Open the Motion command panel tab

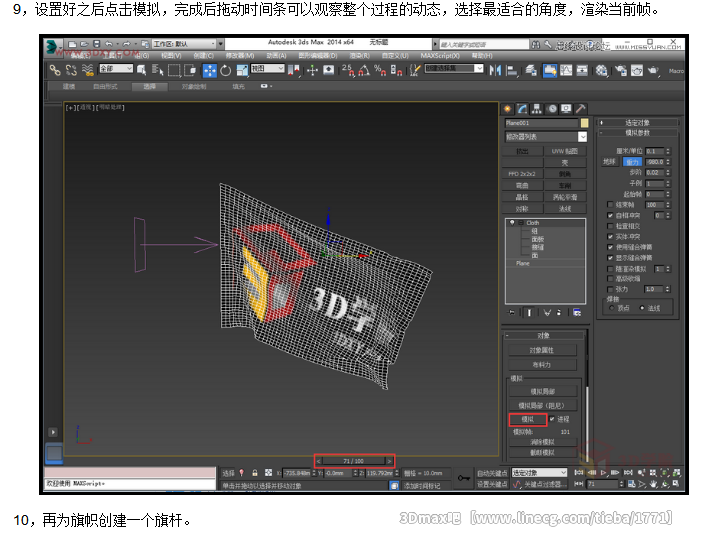(x=552, y=108)
